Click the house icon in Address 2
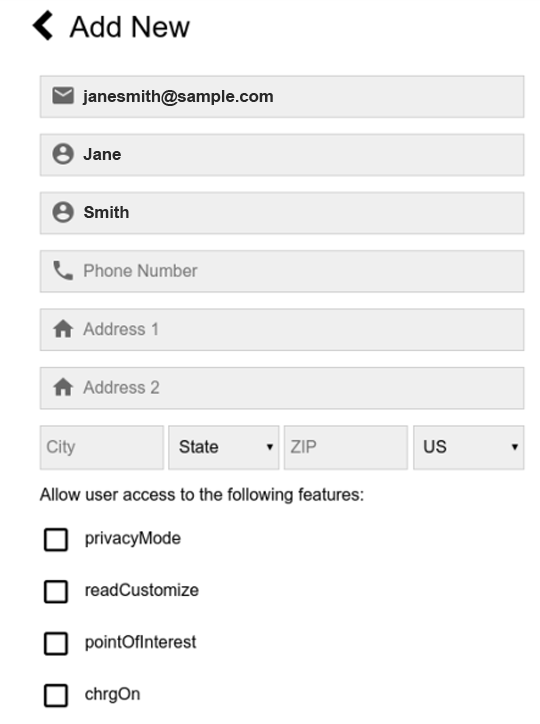The width and height of the screenshot is (540, 724). tap(63, 387)
